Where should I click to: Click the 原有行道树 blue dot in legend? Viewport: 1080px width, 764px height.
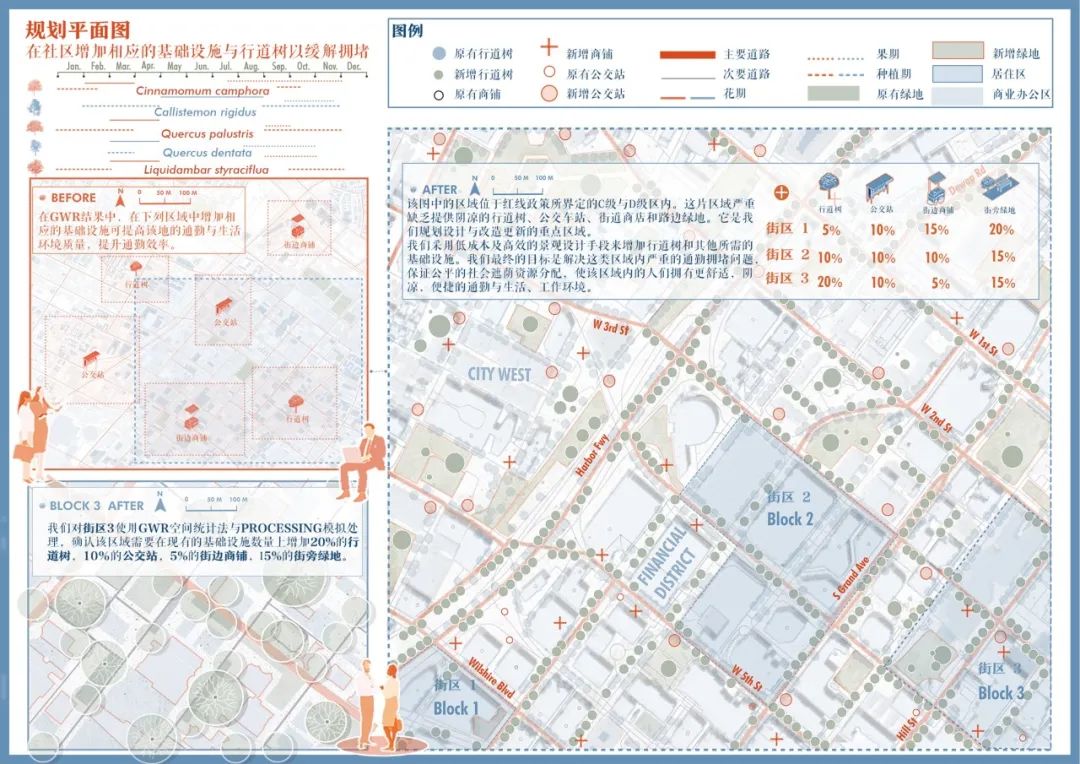439,54
